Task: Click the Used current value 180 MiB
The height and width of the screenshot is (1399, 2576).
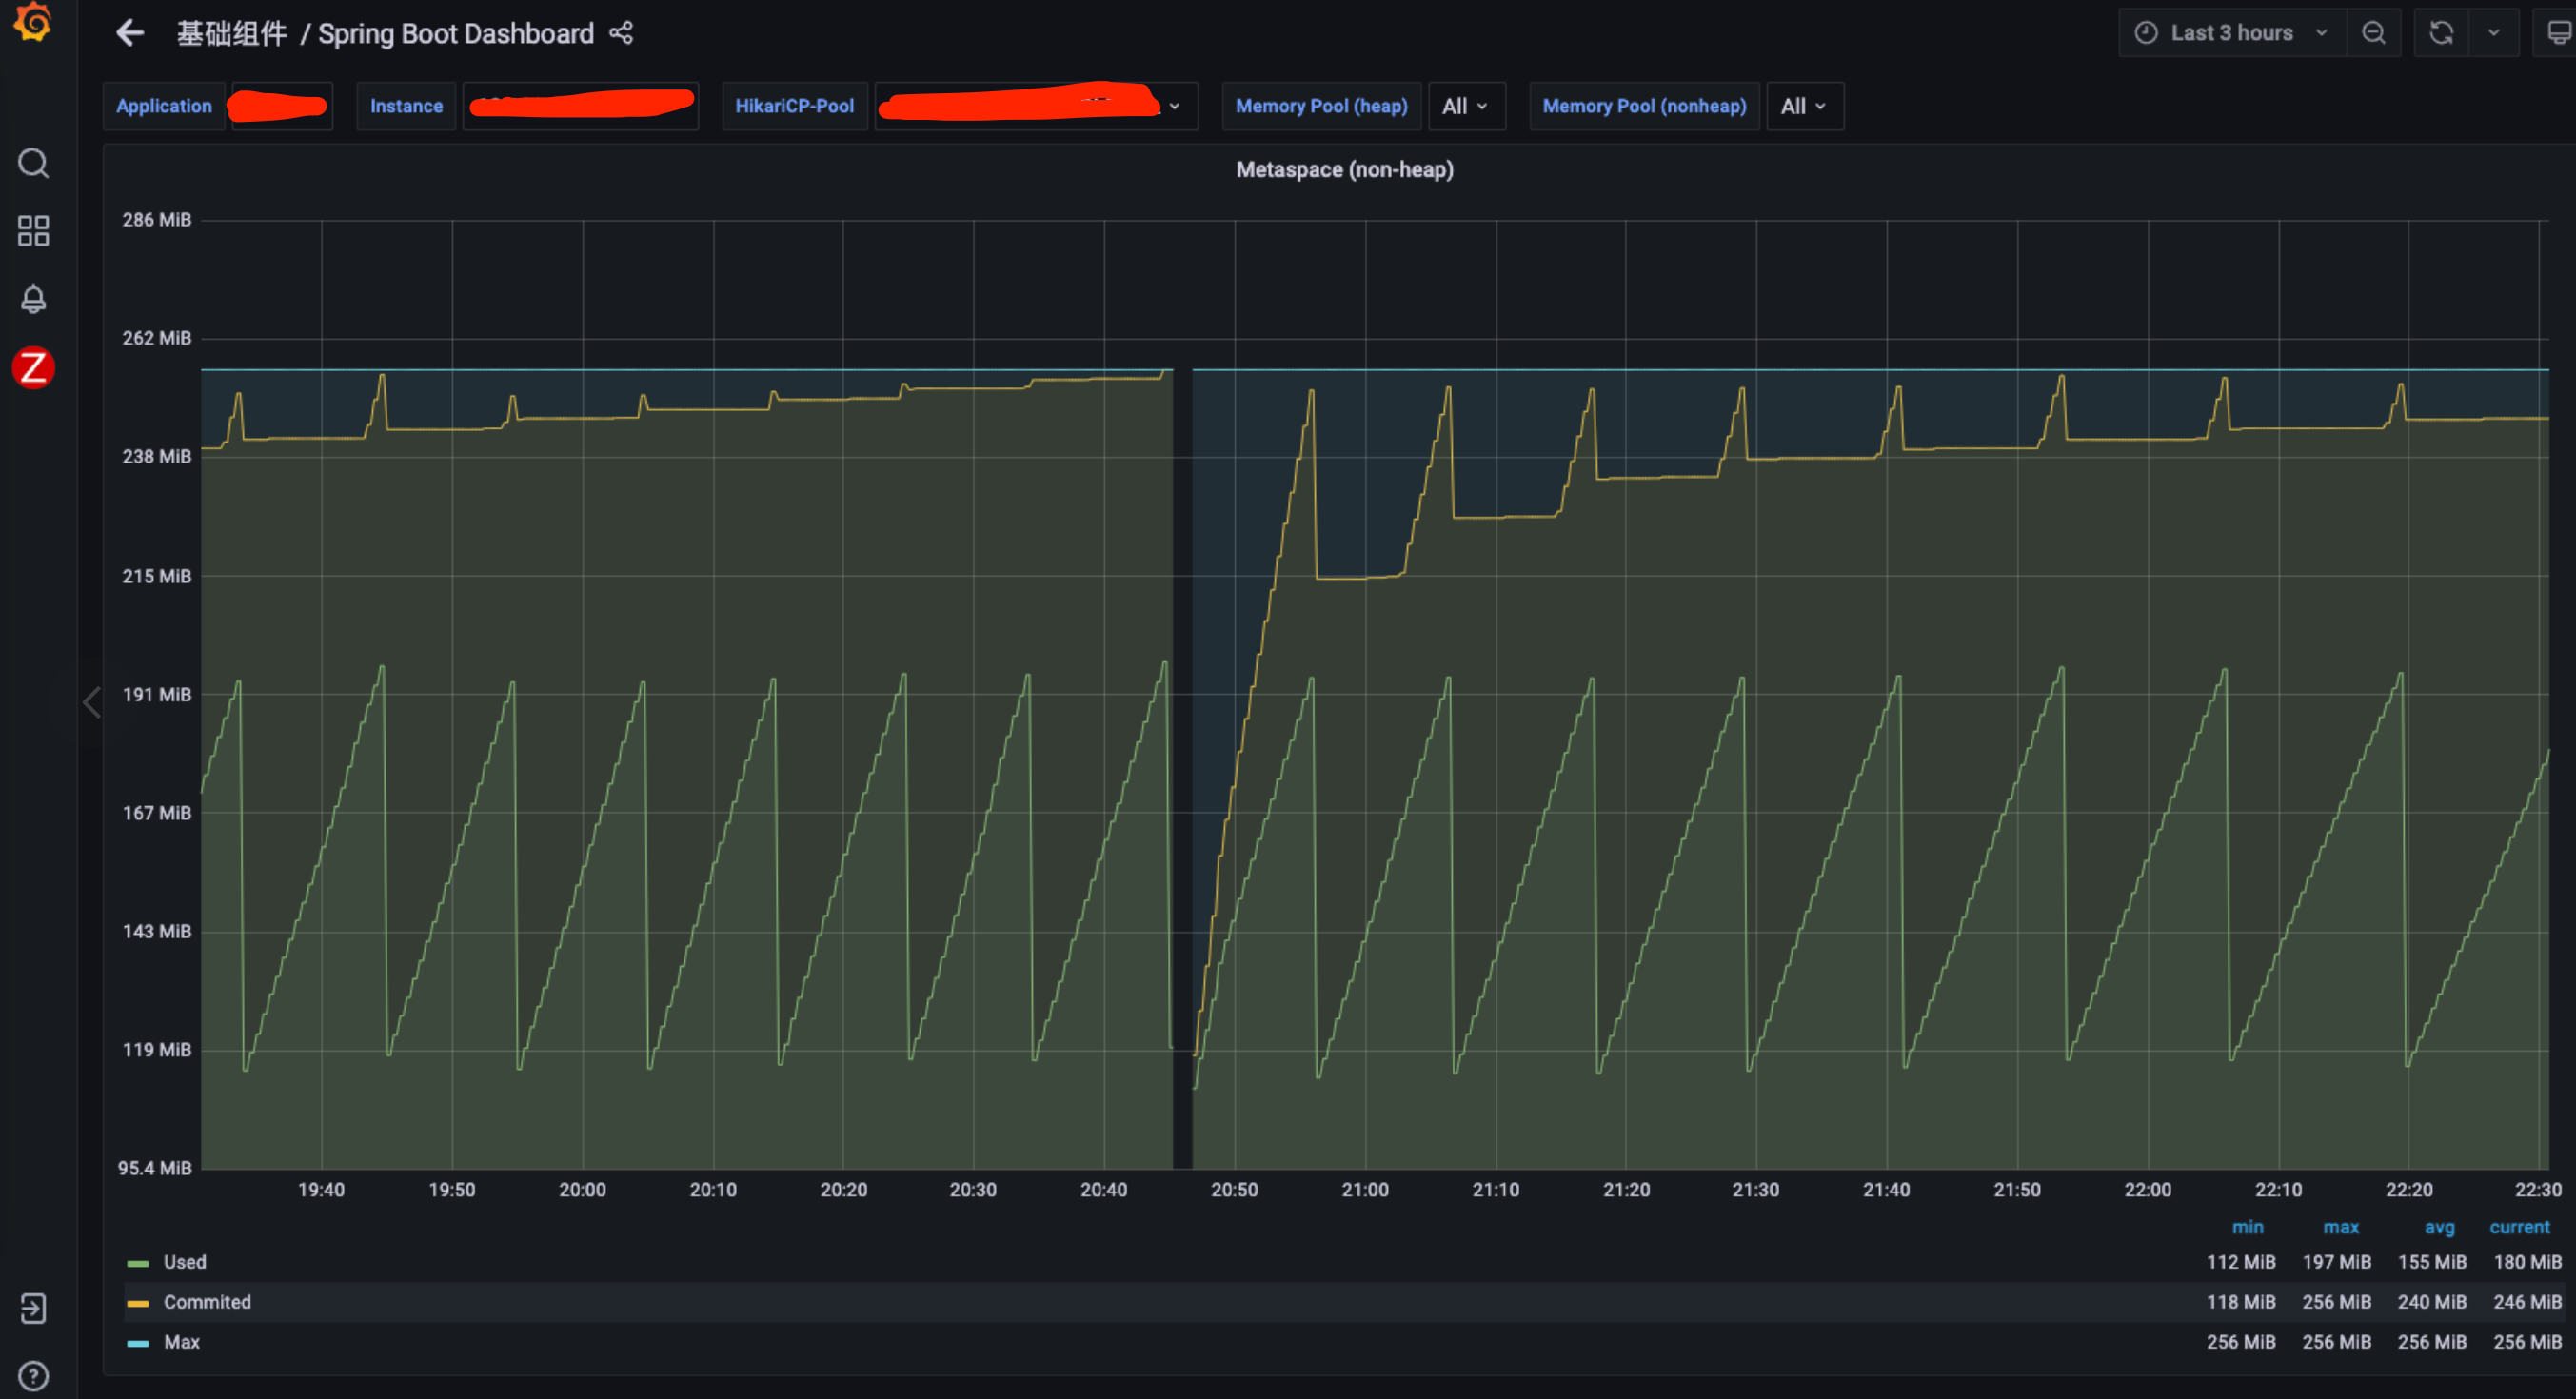Action: pos(2527,1262)
